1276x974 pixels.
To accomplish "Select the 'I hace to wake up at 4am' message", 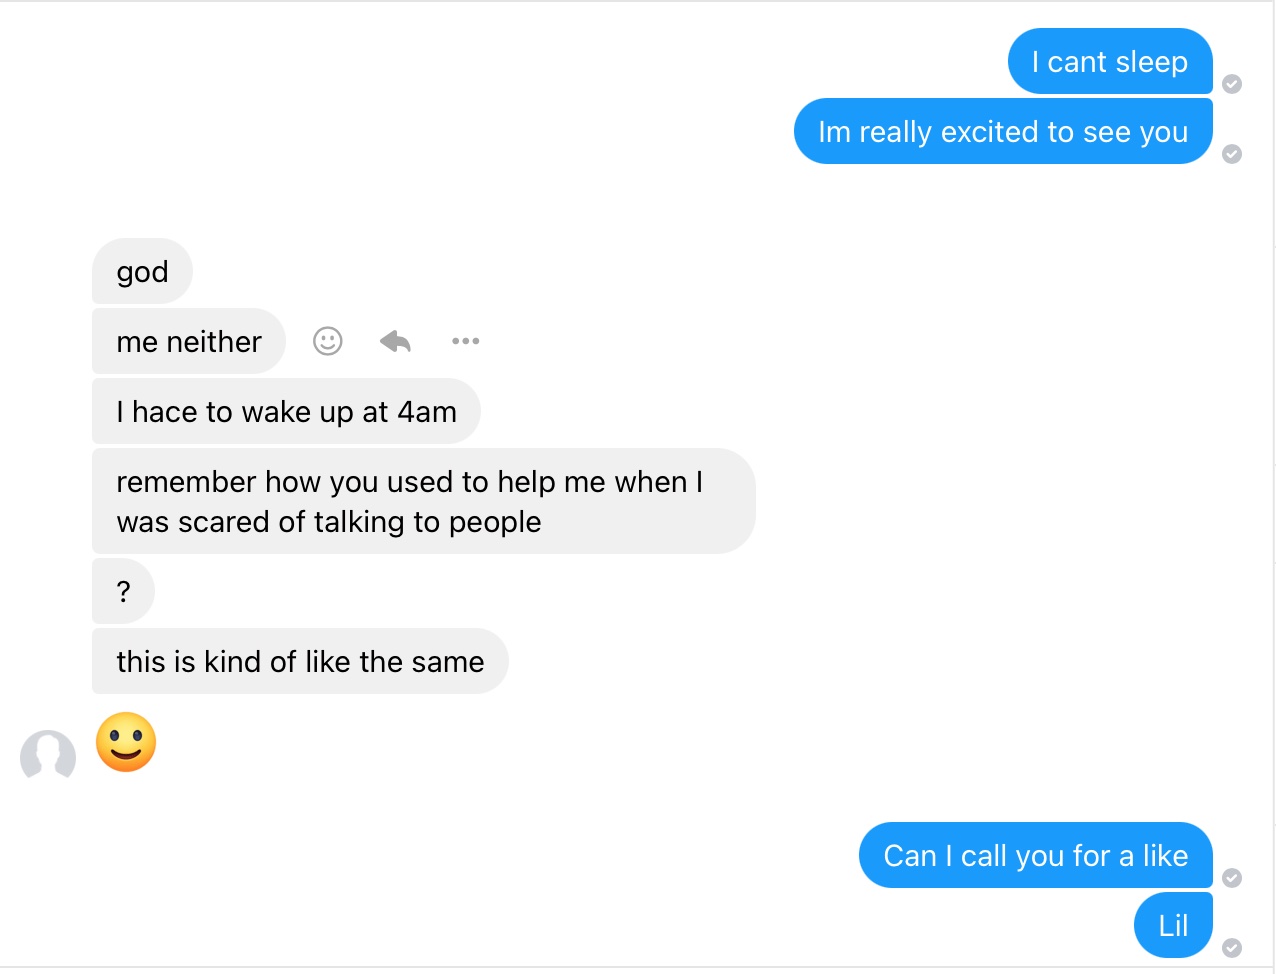I will coord(286,411).
